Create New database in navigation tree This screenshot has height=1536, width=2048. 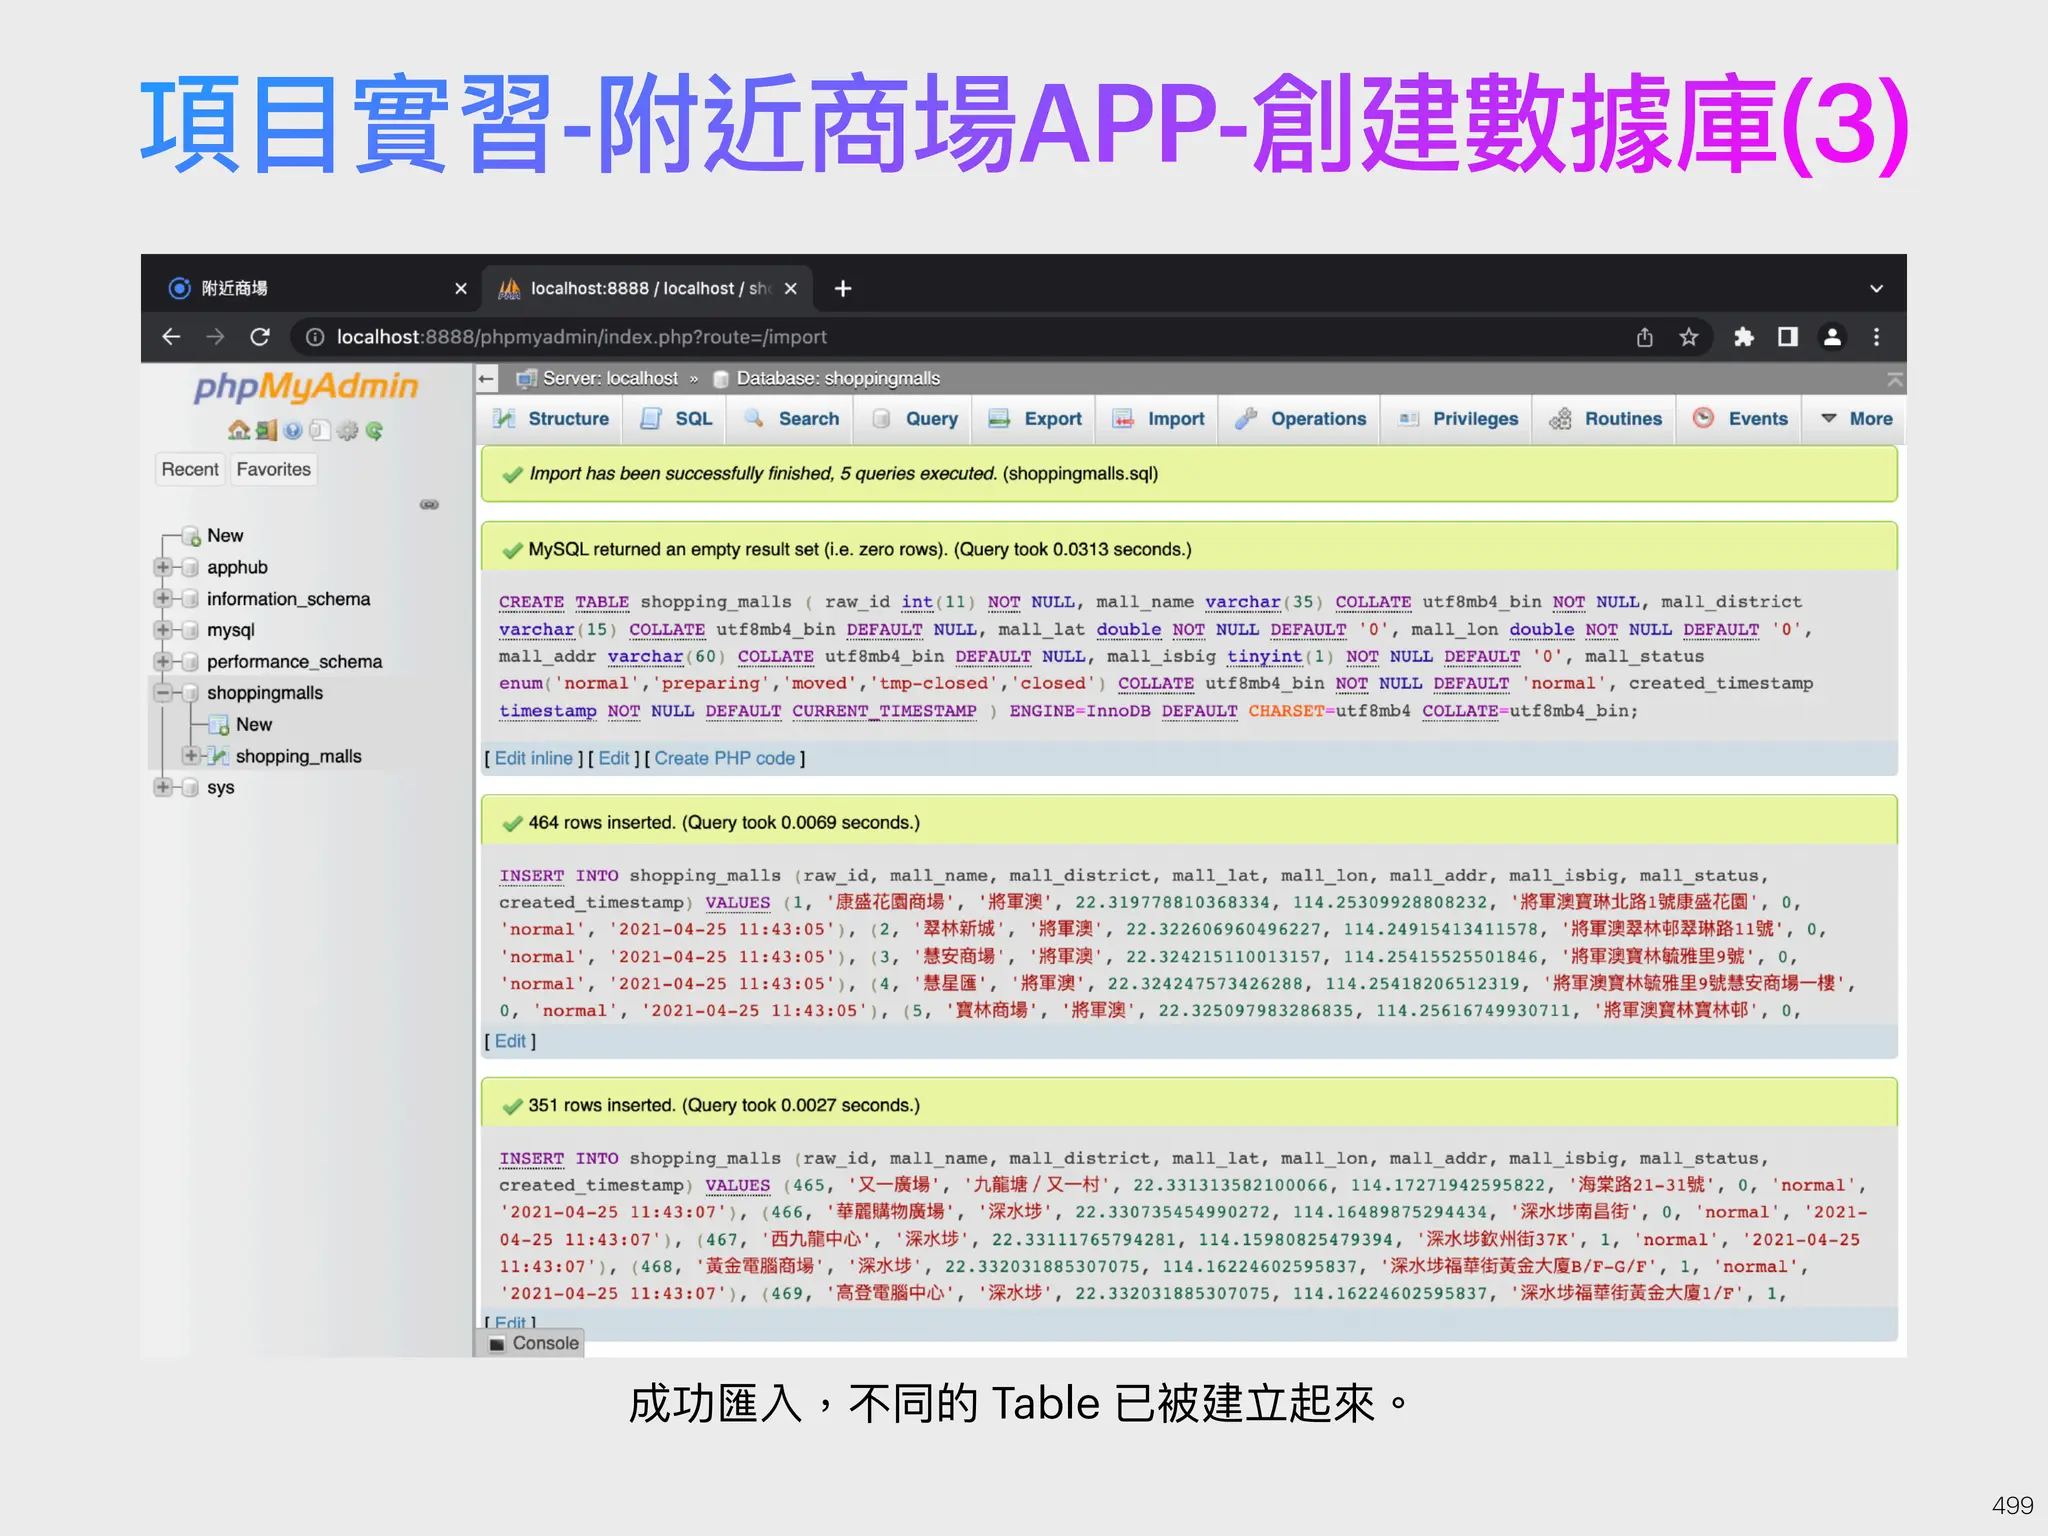click(225, 536)
